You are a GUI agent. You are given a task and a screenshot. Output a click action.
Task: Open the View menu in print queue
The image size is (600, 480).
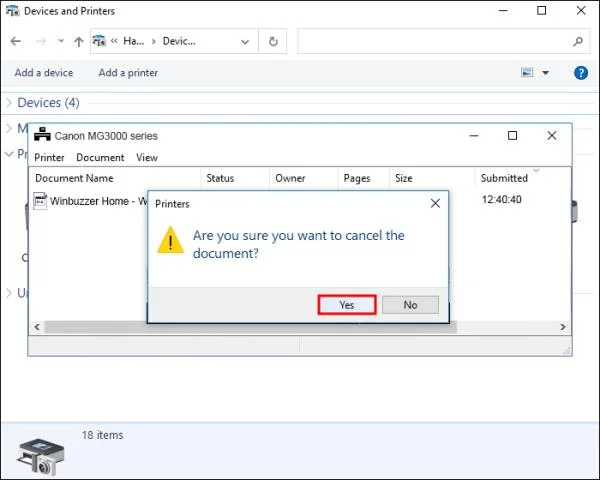147,157
